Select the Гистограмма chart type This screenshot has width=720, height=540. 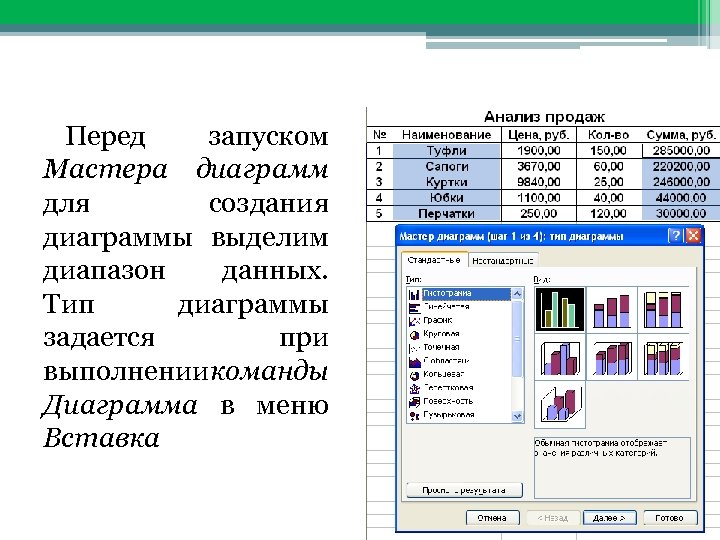pos(459,293)
